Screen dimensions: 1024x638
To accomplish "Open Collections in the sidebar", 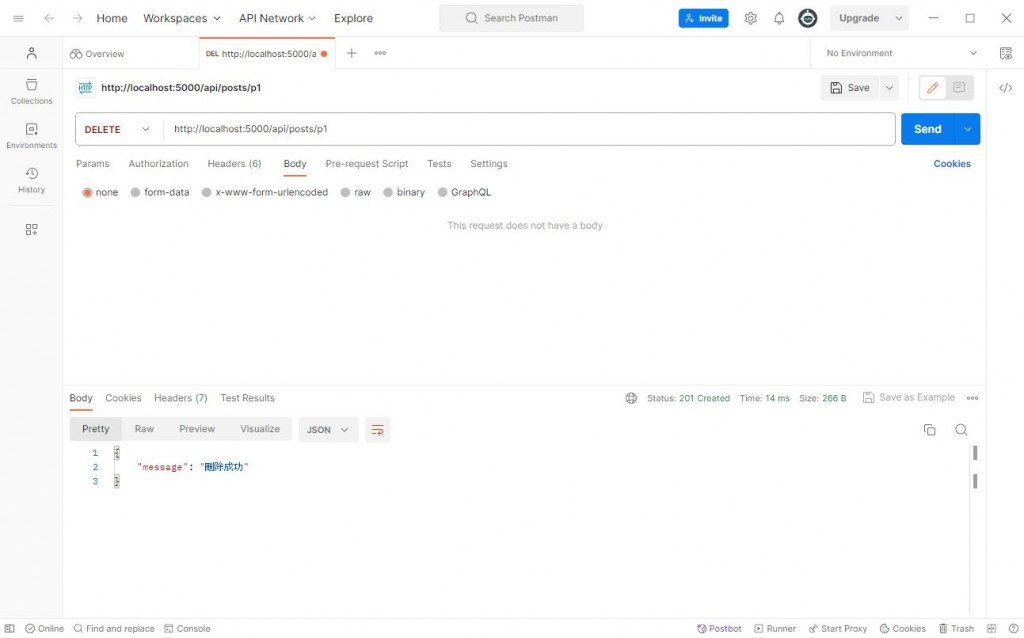I will pos(31,91).
